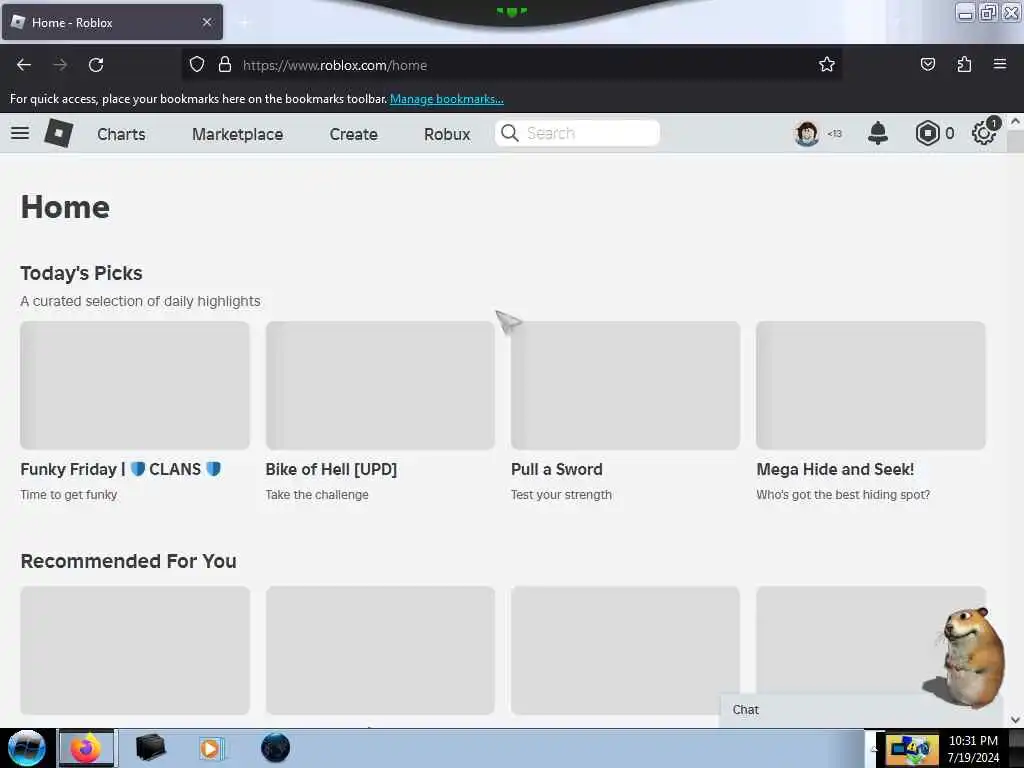Open the media player taskbar icon
1024x768 pixels.
click(210, 748)
